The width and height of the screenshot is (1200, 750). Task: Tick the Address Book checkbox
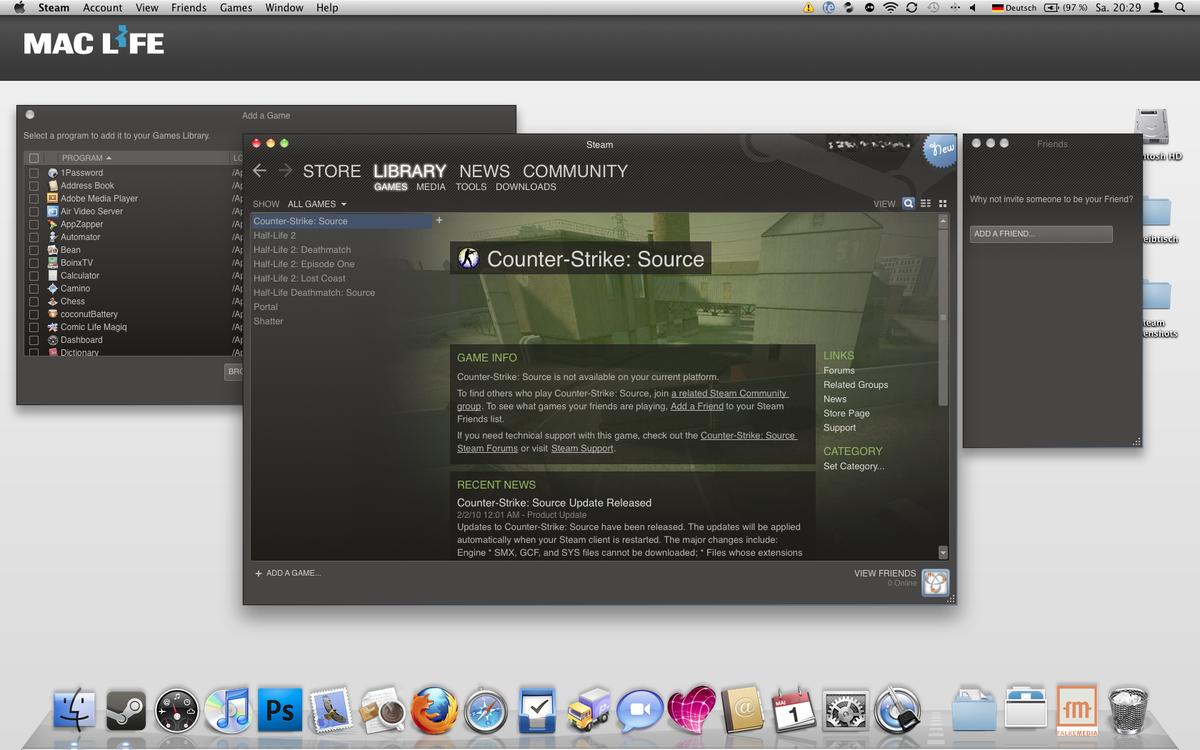pos(34,186)
